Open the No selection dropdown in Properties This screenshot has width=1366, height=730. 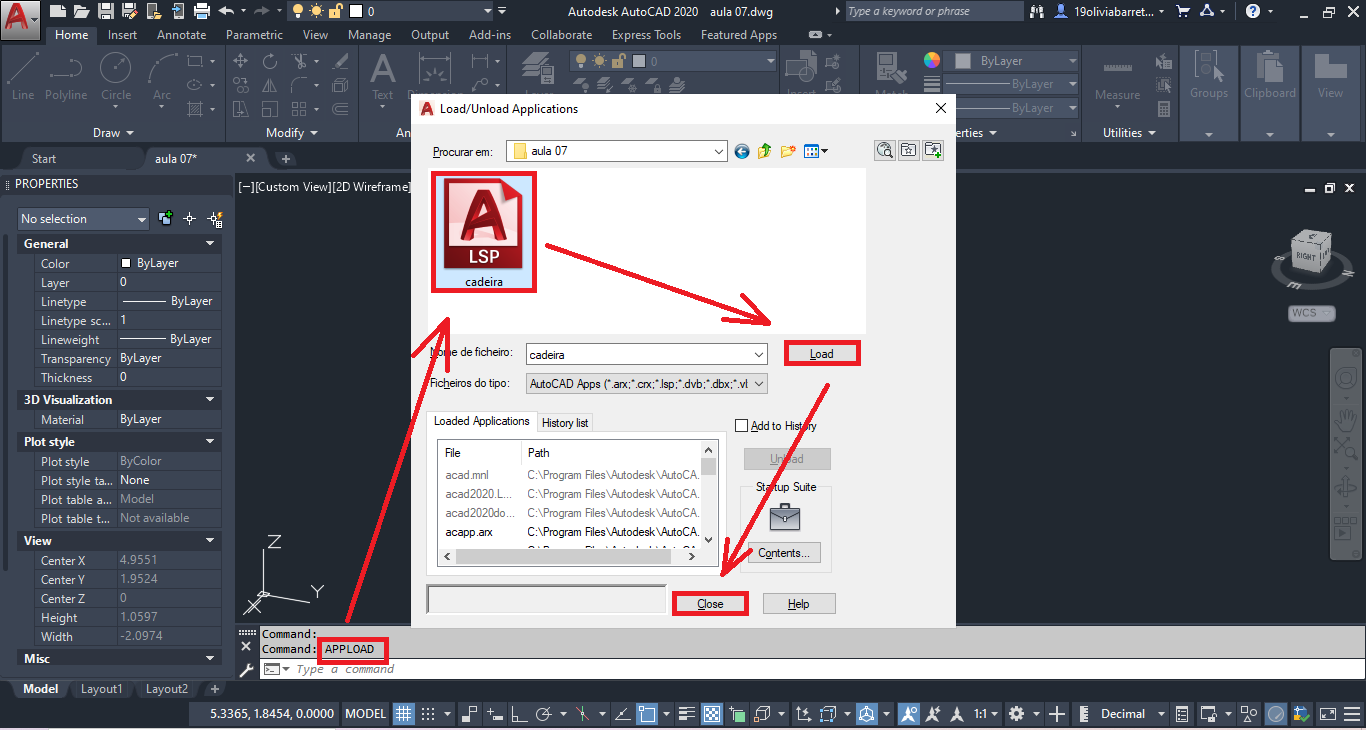coord(141,219)
